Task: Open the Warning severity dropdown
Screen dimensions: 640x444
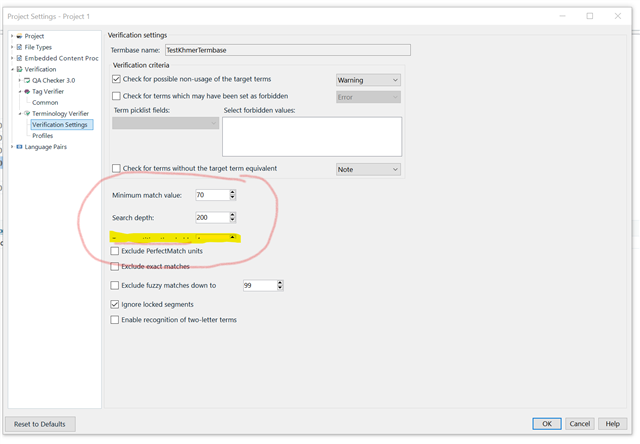Action: (368, 80)
